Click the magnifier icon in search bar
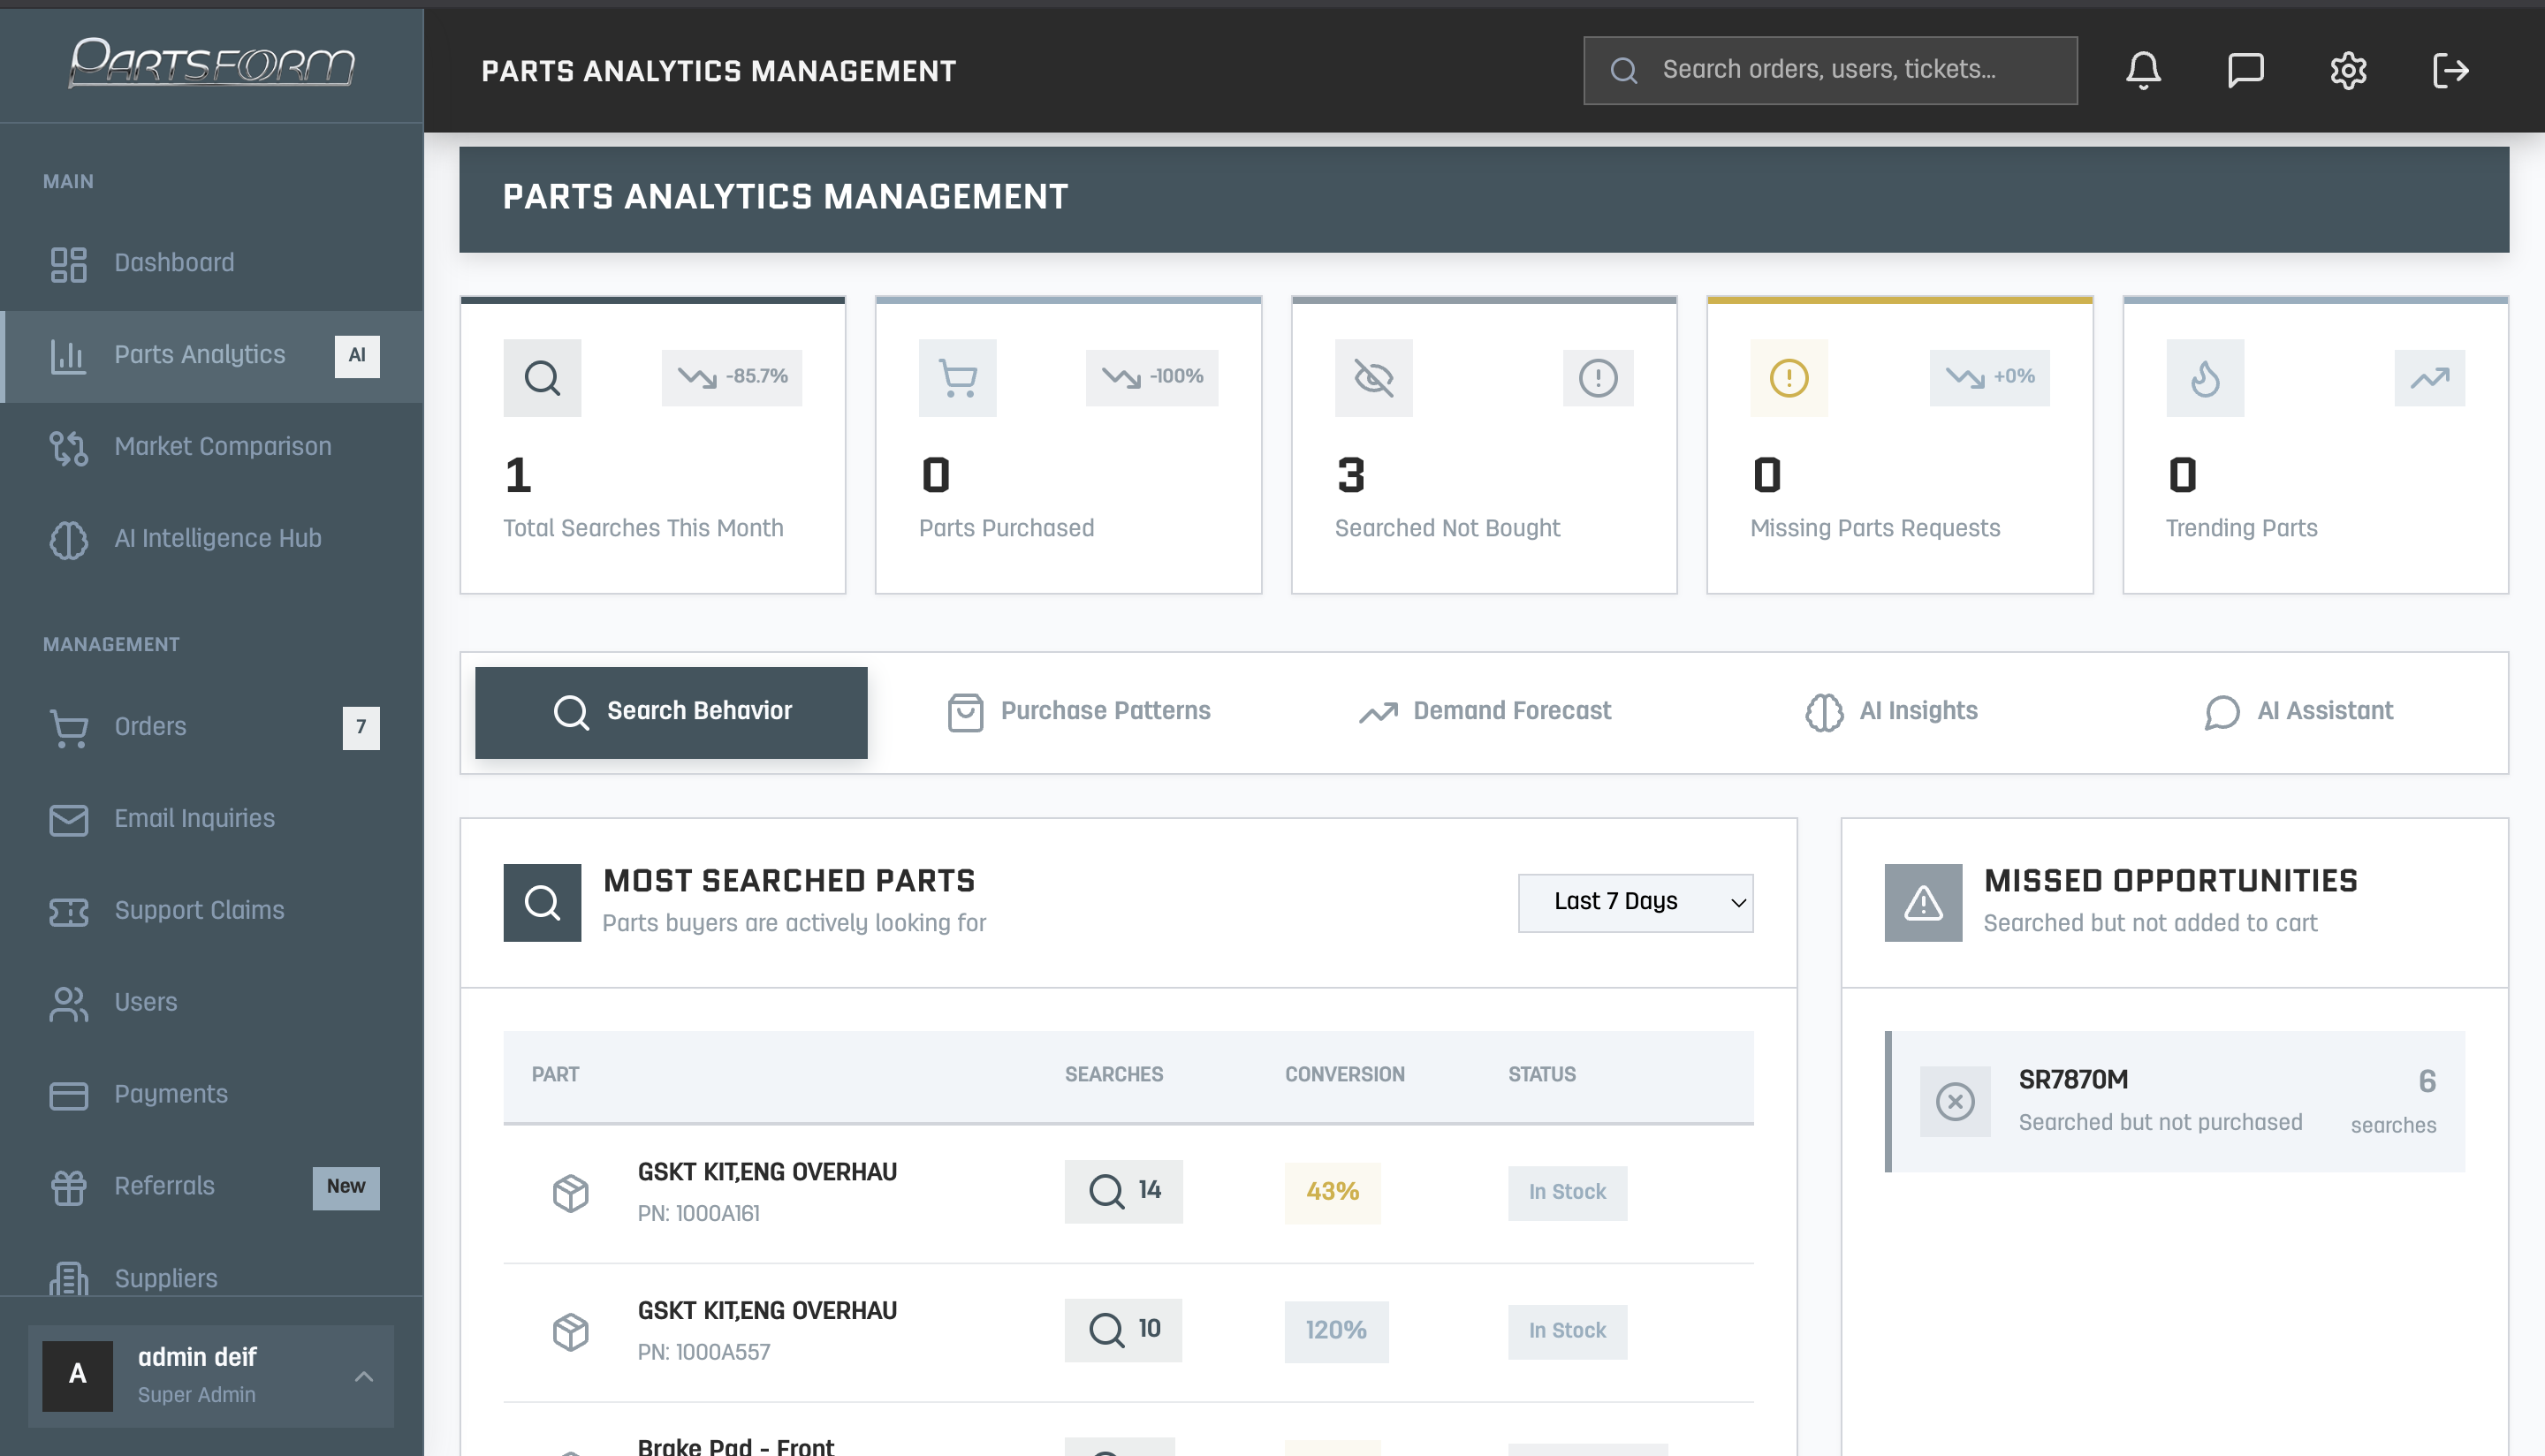The image size is (2545, 1456). coord(1624,70)
